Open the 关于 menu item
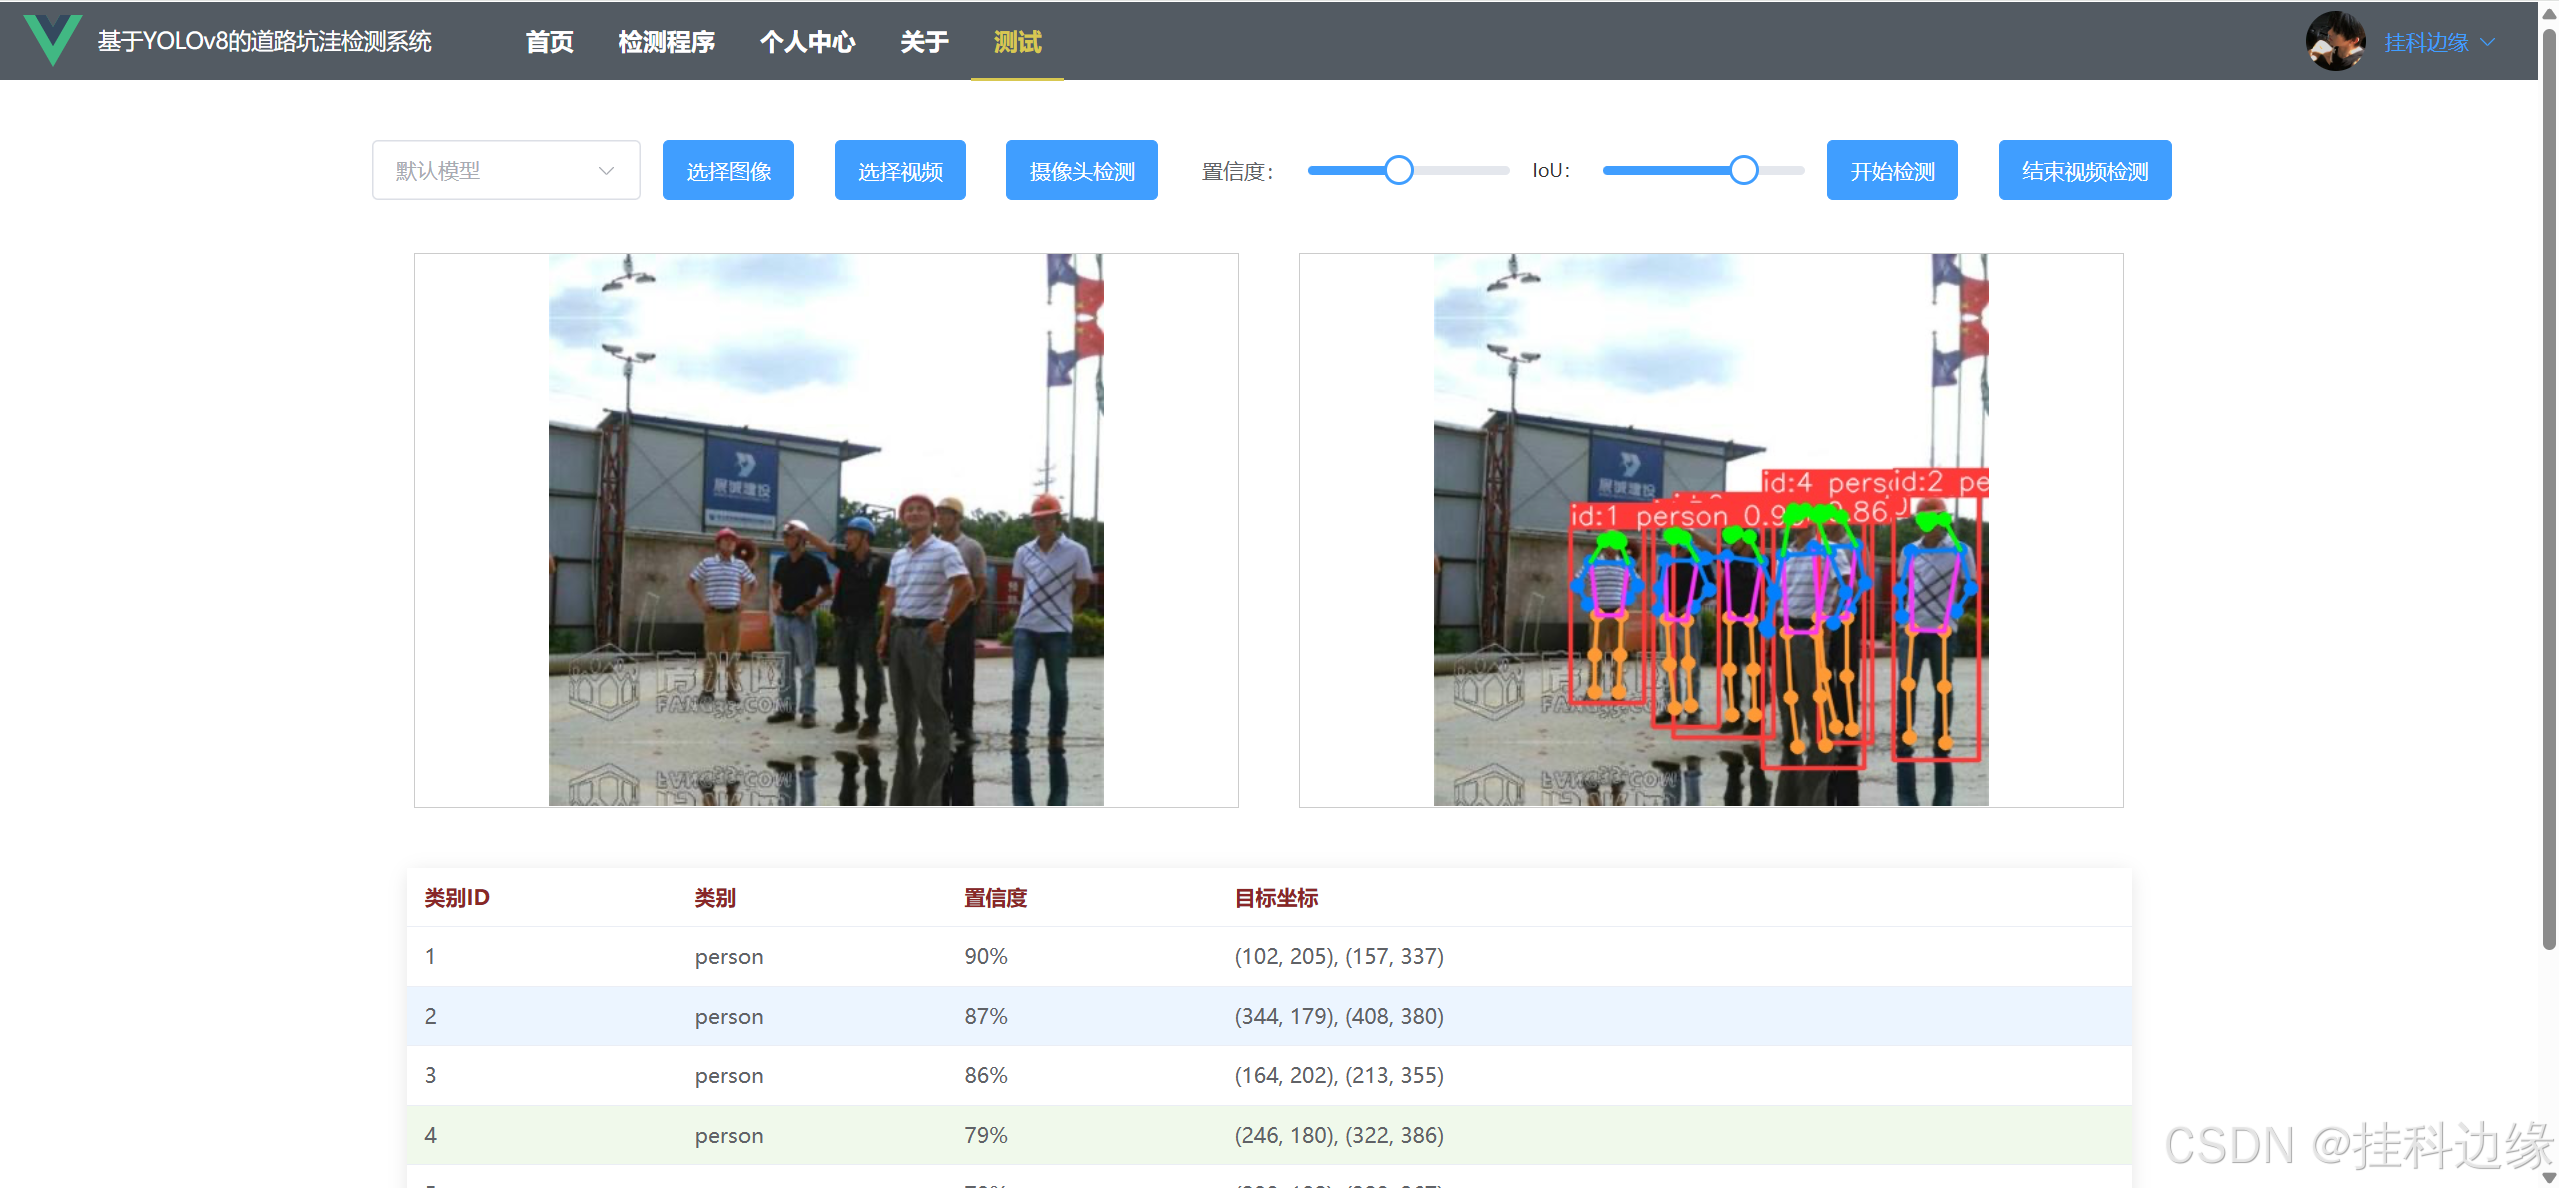The height and width of the screenshot is (1188, 2559). click(x=923, y=42)
